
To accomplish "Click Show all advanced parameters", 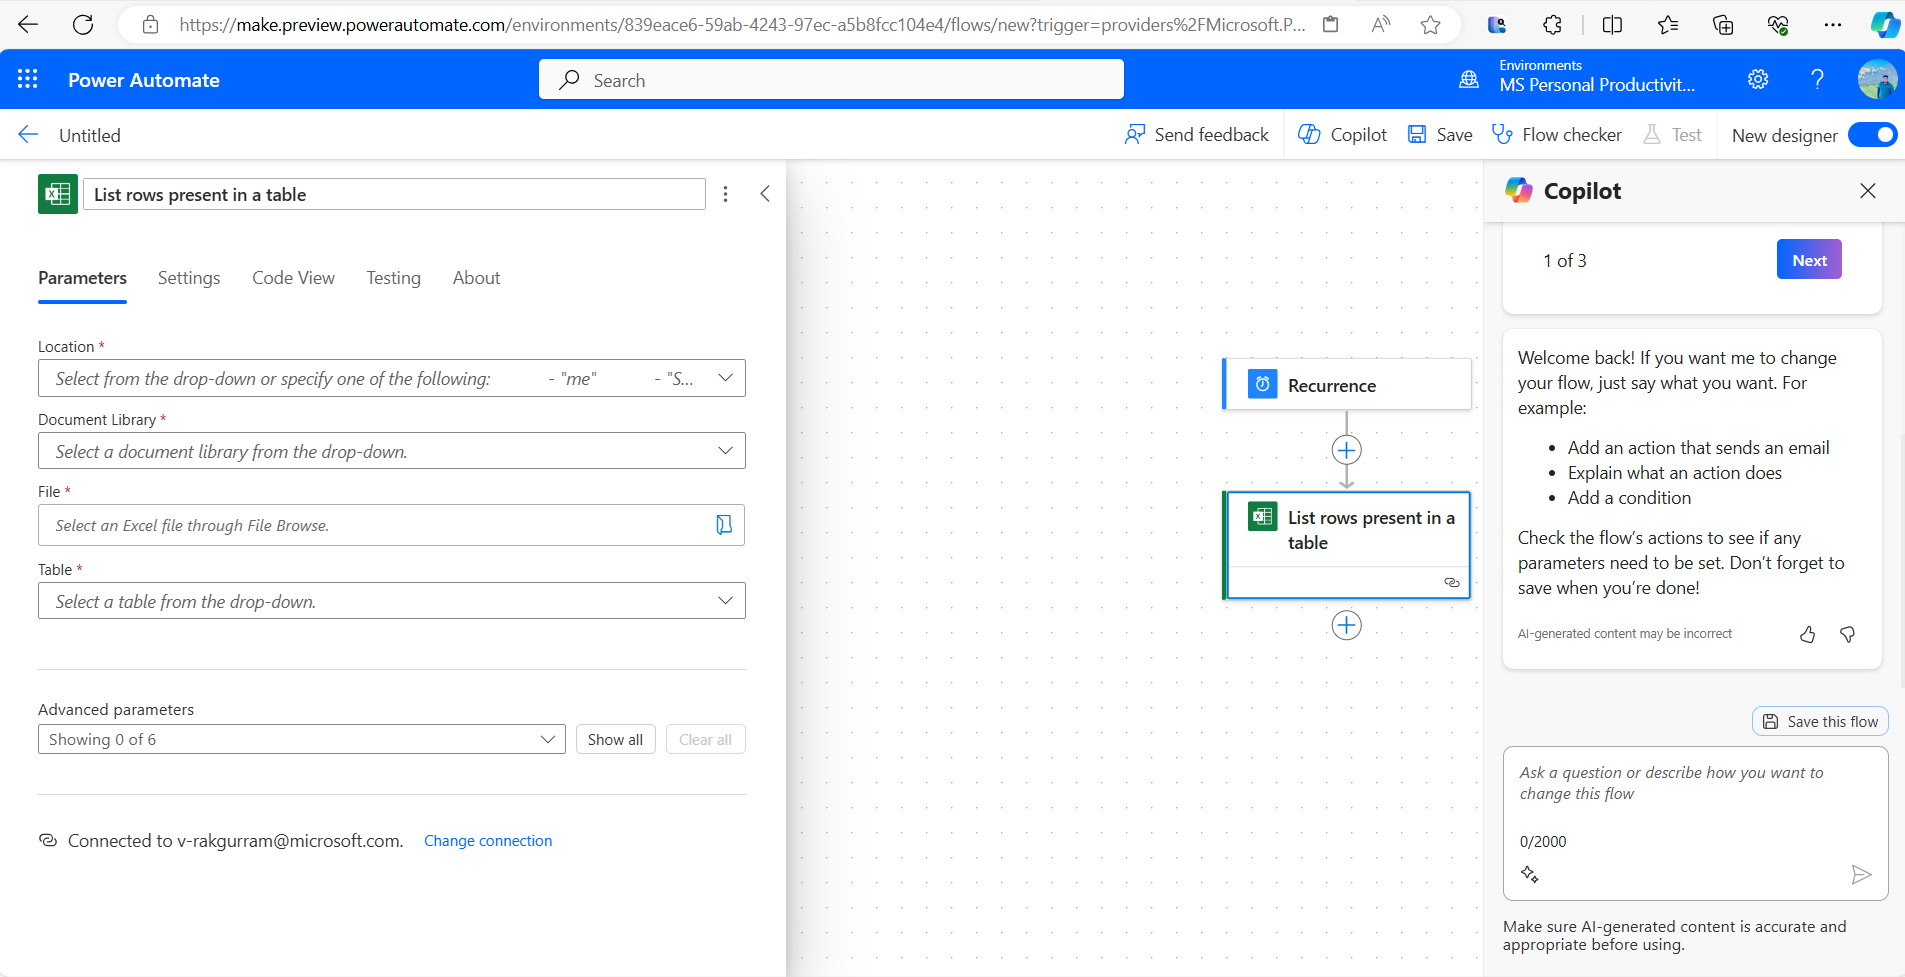I will click(x=615, y=739).
